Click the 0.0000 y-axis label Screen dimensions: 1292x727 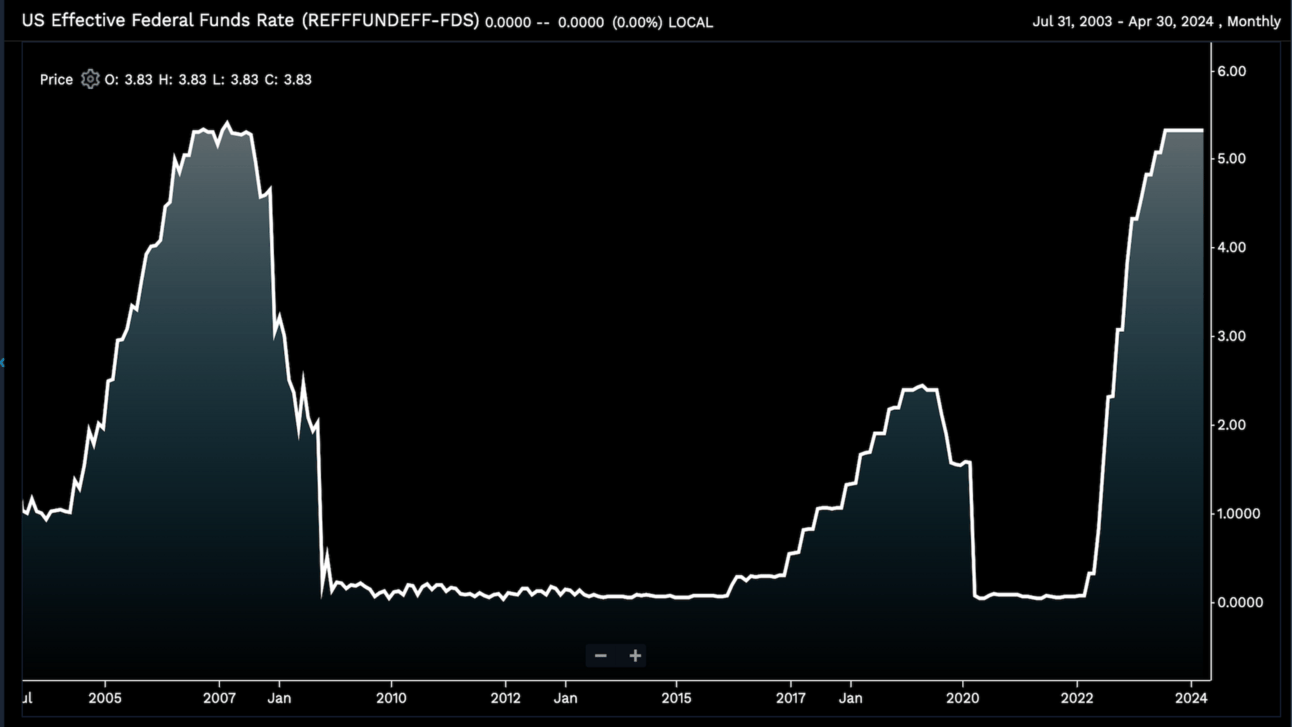coord(1238,602)
